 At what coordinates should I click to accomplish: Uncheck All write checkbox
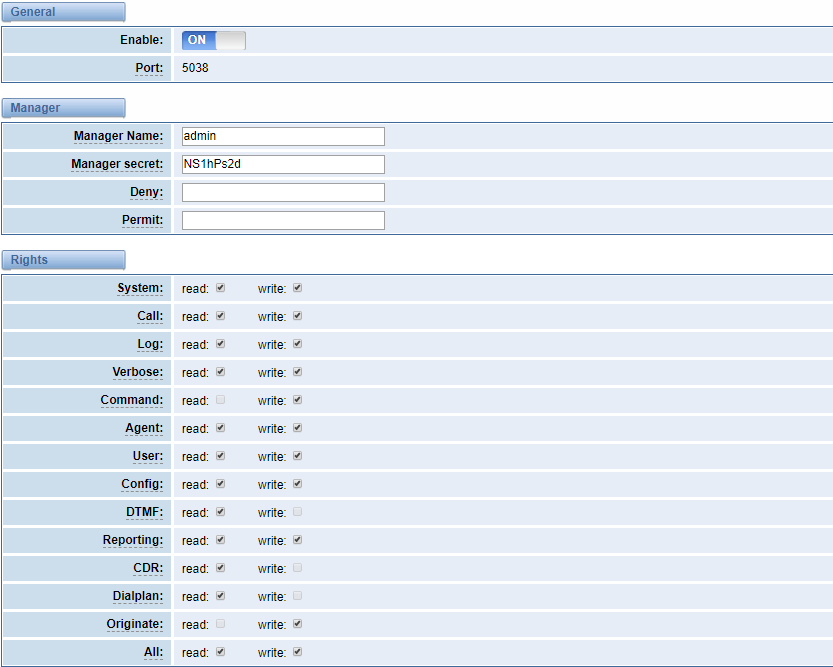pyautogui.click(x=298, y=652)
